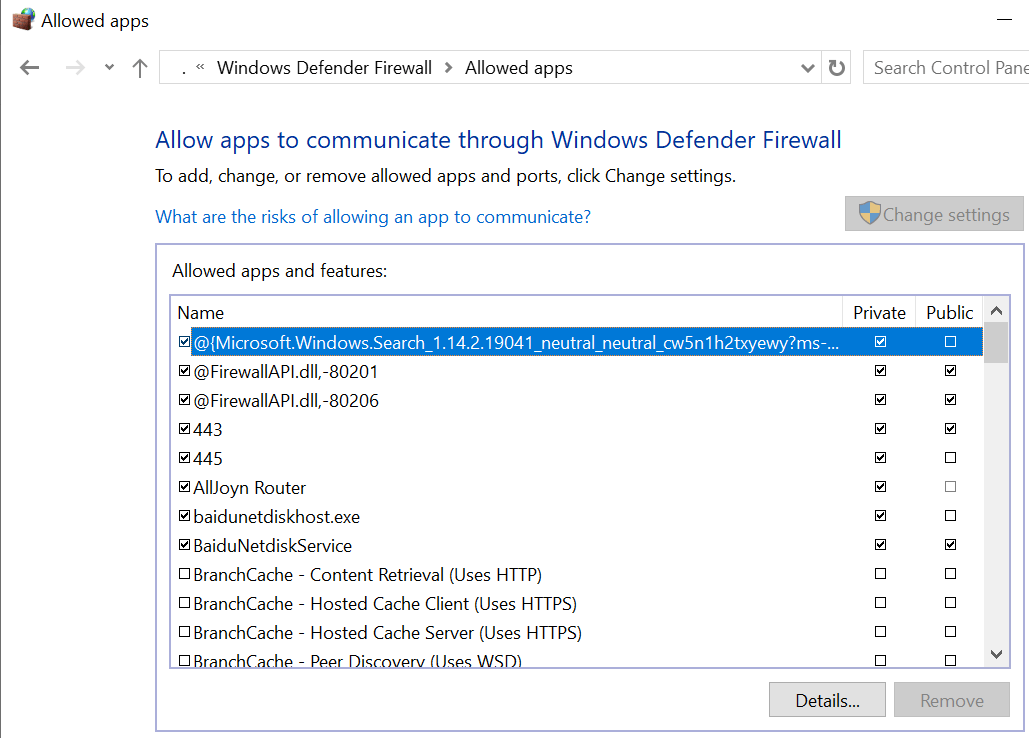The image size is (1029, 738).
Task: Click the Private column header
Action: click(879, 312)
